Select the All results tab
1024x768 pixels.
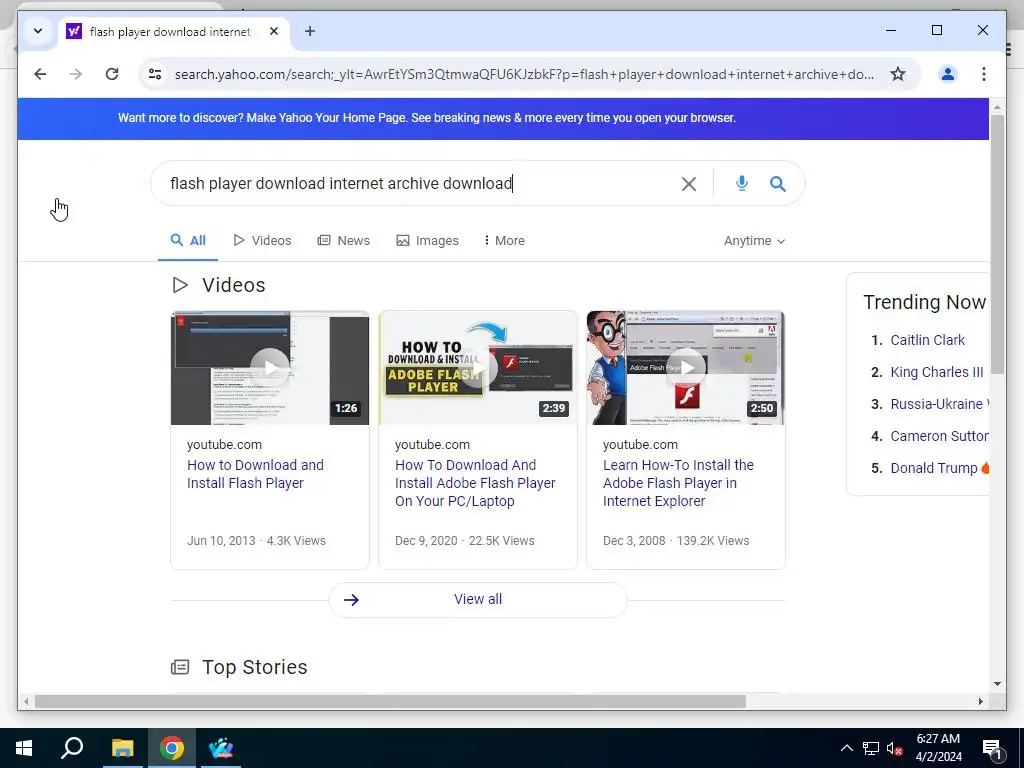point(188,240)
